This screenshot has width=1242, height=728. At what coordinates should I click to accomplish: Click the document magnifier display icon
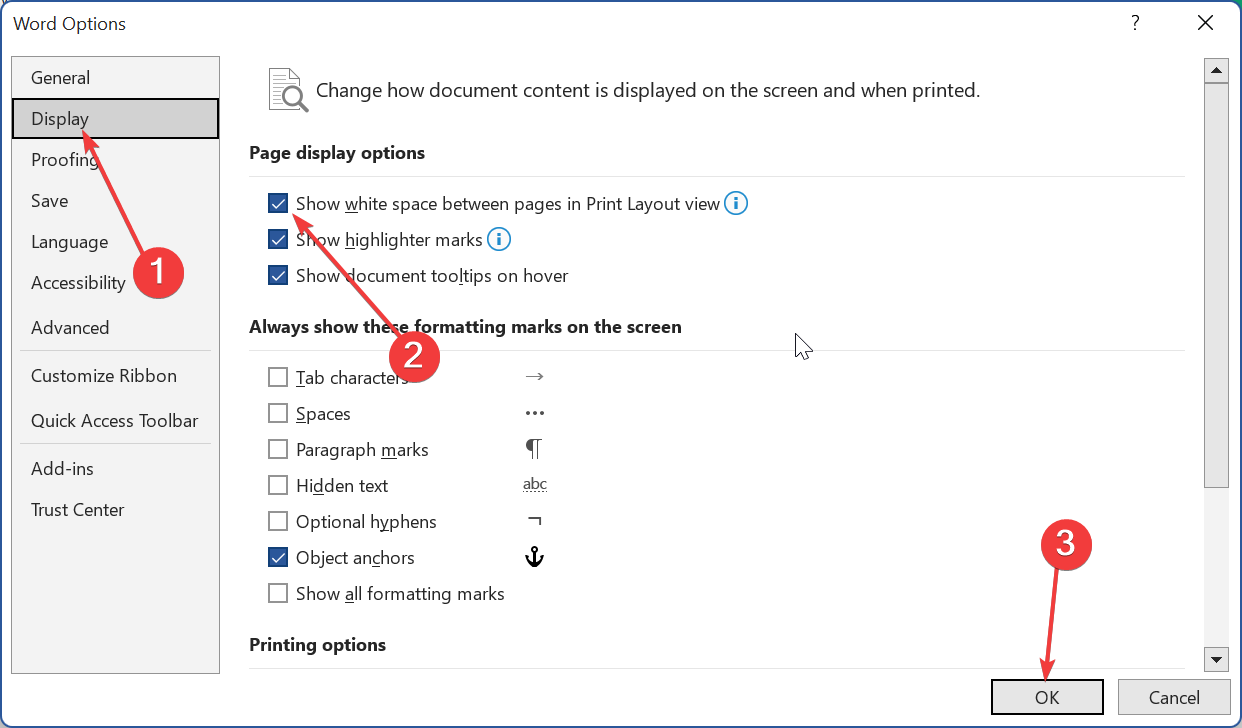(x=287, y=89)
